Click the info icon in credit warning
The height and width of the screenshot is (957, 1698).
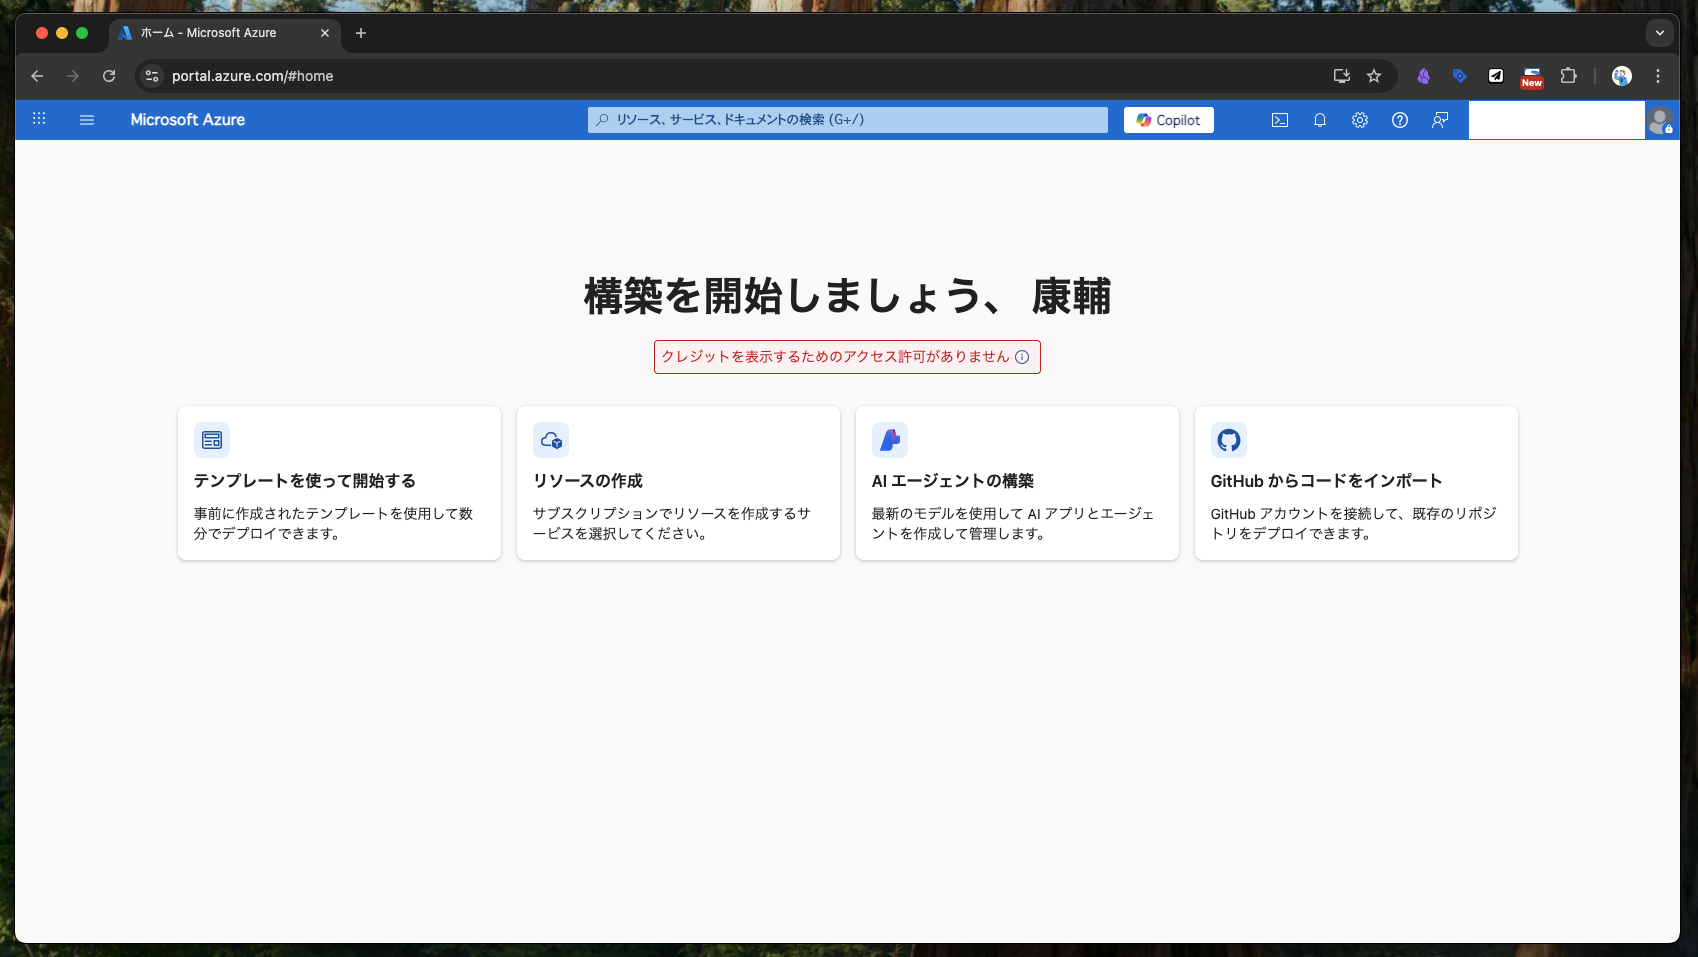point(1022,357)
